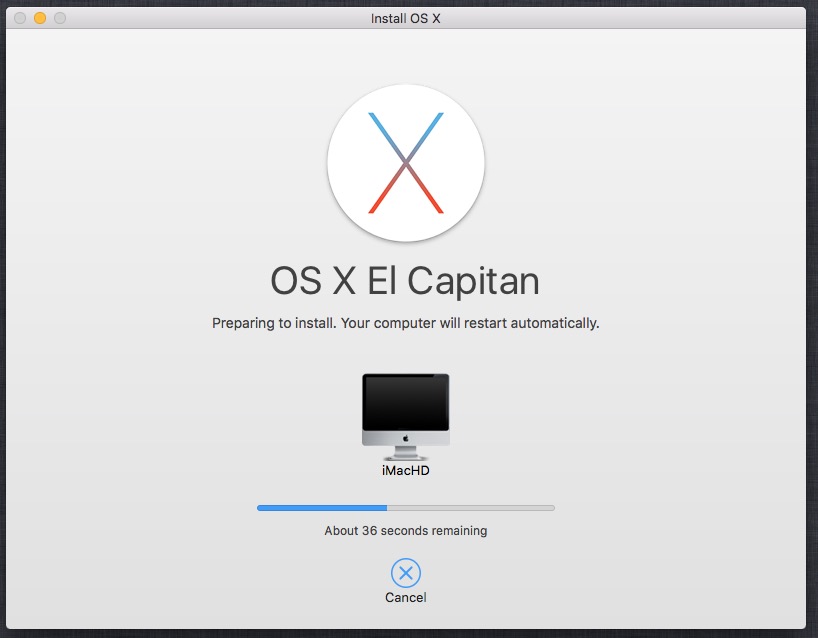Minimize the Install OS X window
This screenshot has width=818, height=638.
pyautogui.click(x=40, y=18)
